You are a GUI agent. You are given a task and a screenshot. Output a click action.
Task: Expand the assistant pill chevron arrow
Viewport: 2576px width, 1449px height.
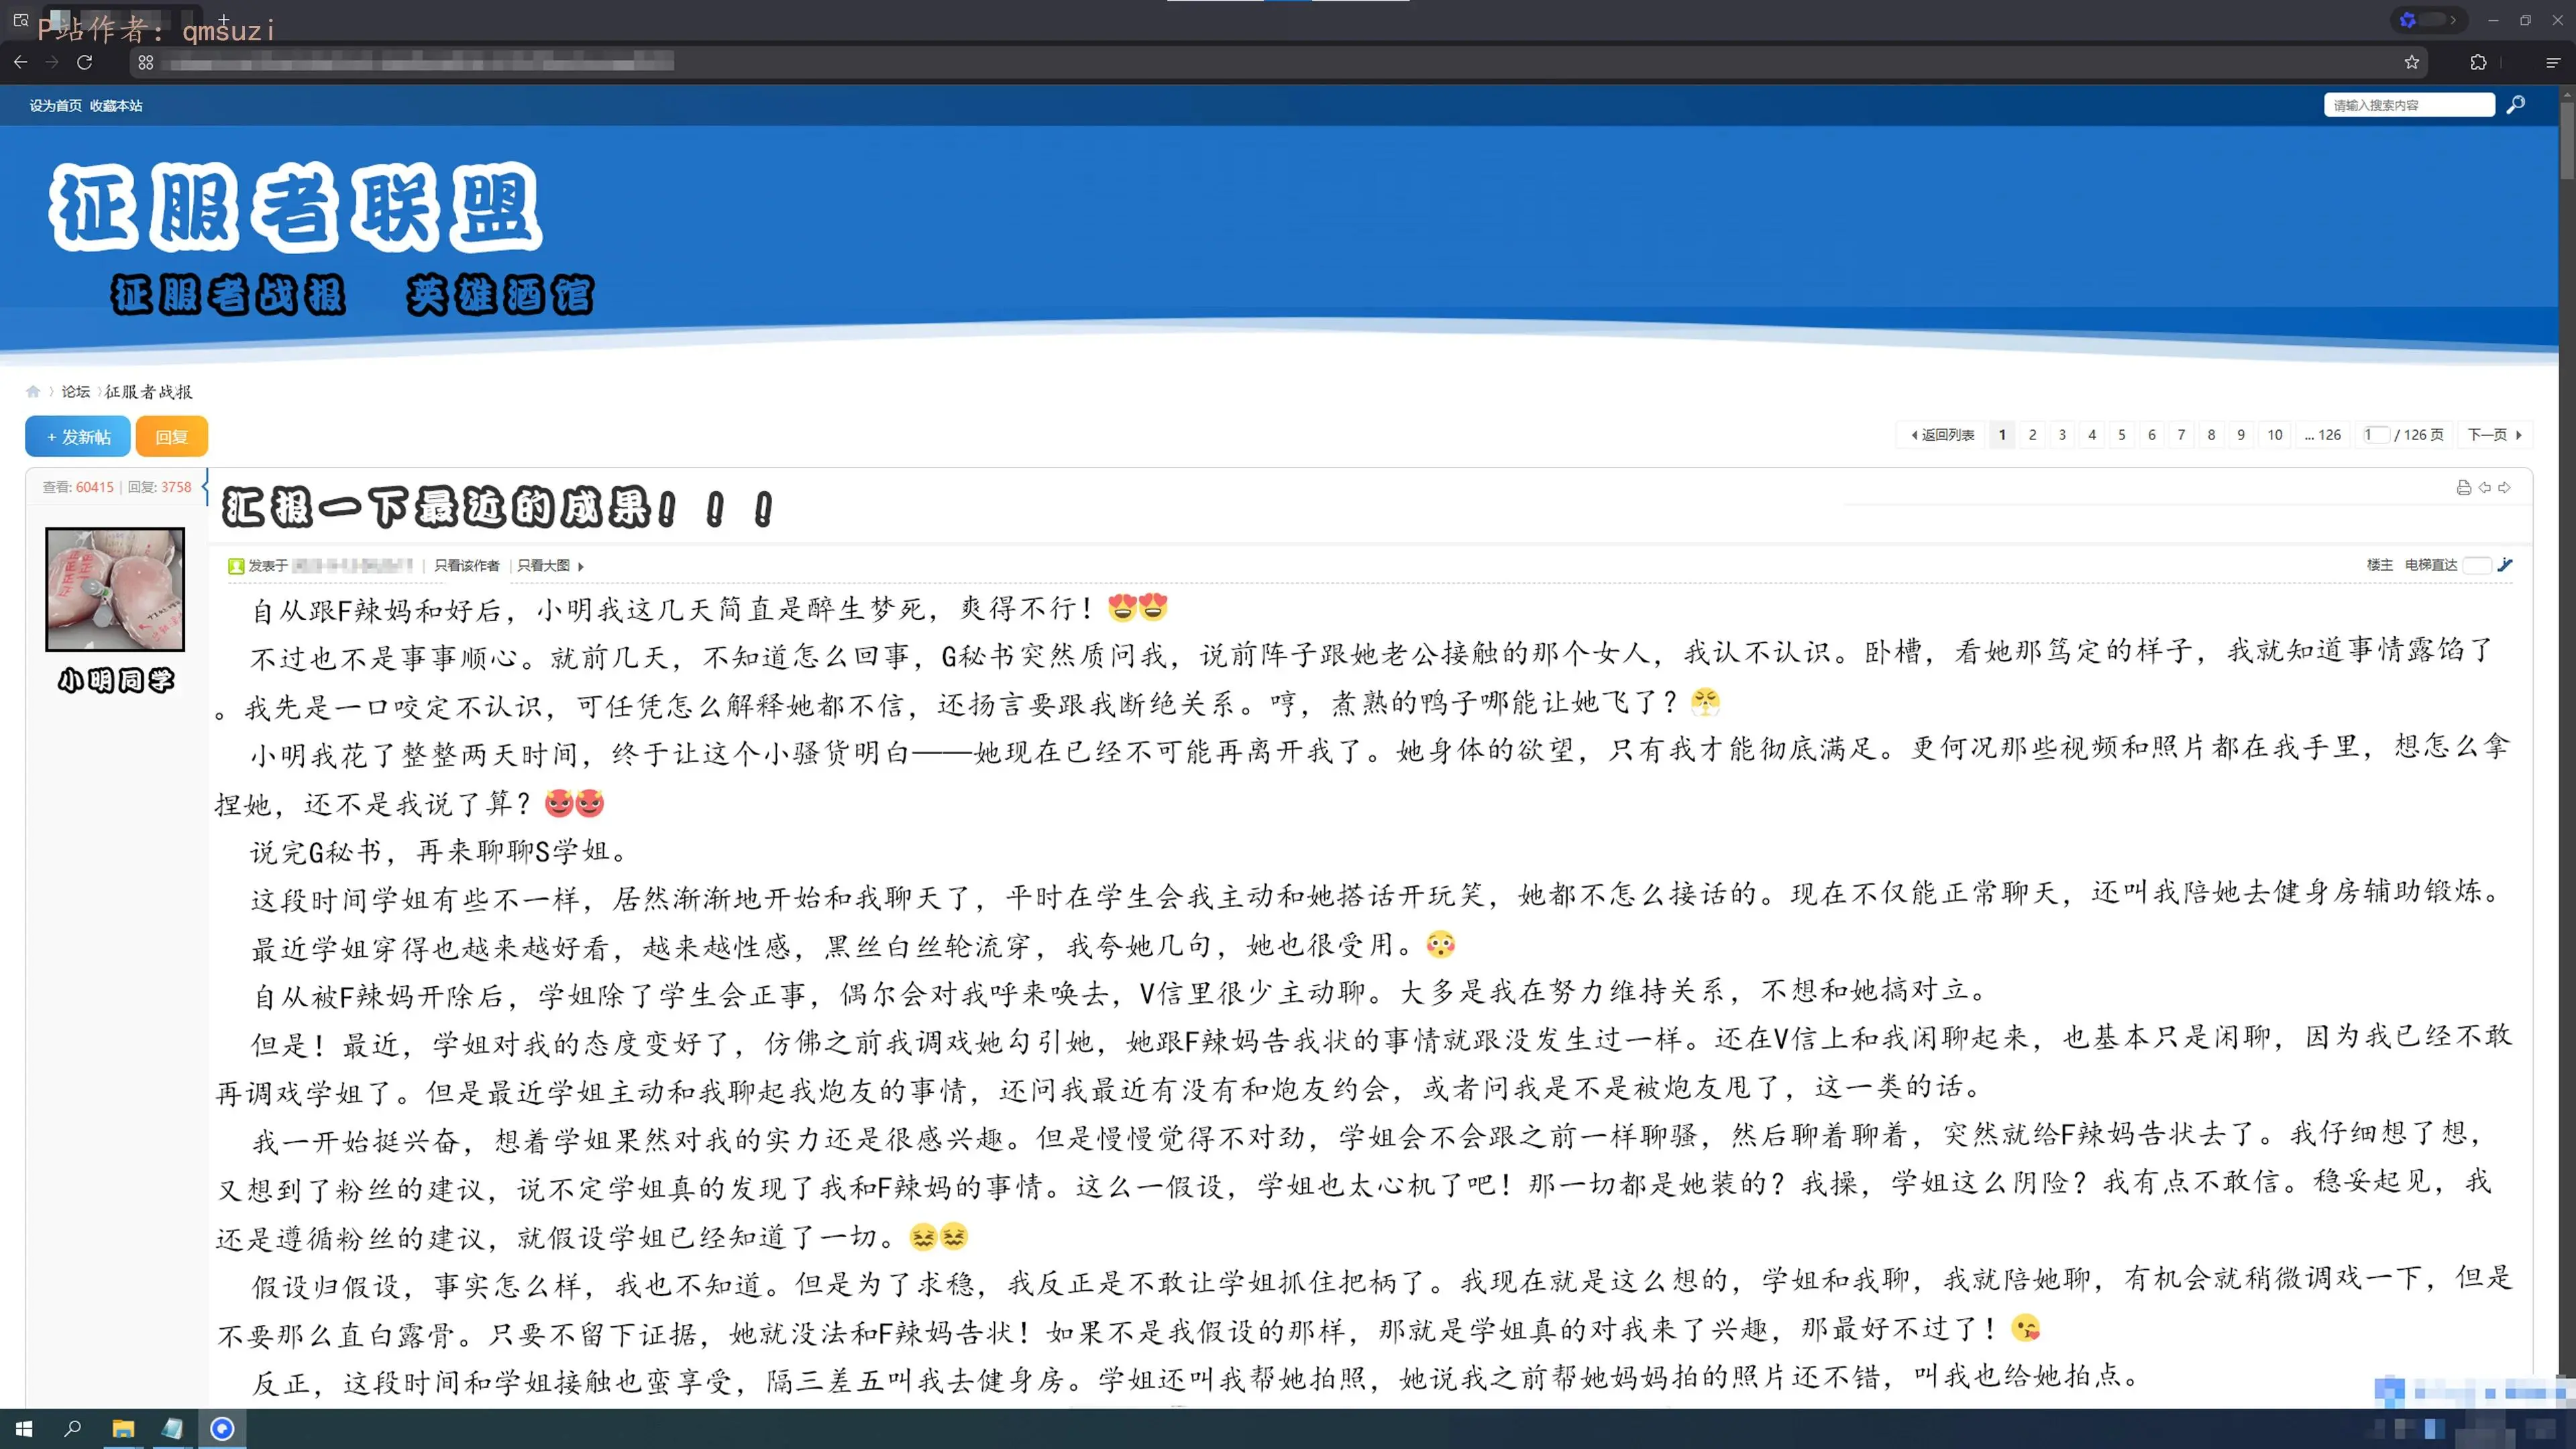point(2452,20)
